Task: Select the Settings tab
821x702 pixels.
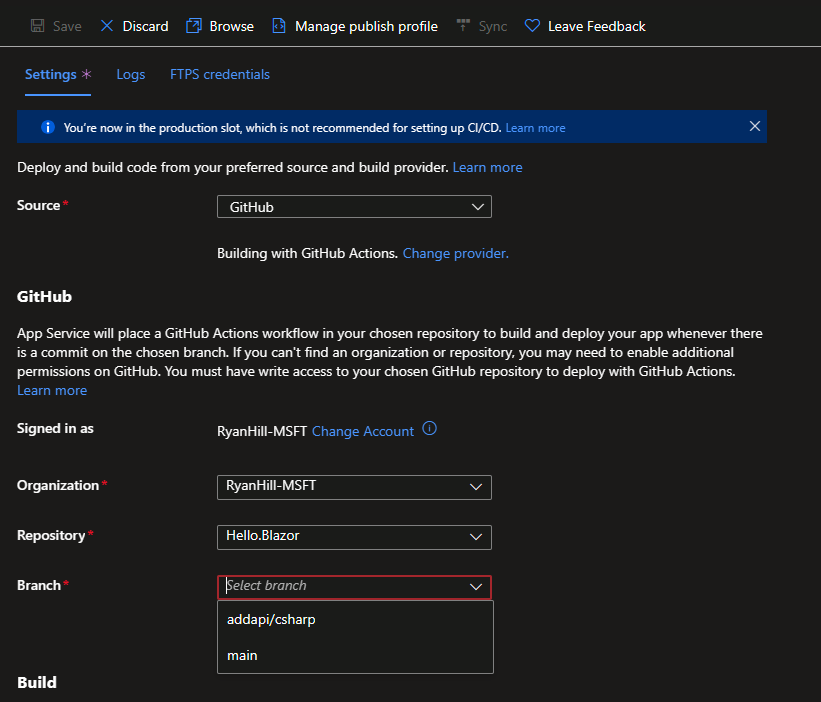Action: click(50, 74)
